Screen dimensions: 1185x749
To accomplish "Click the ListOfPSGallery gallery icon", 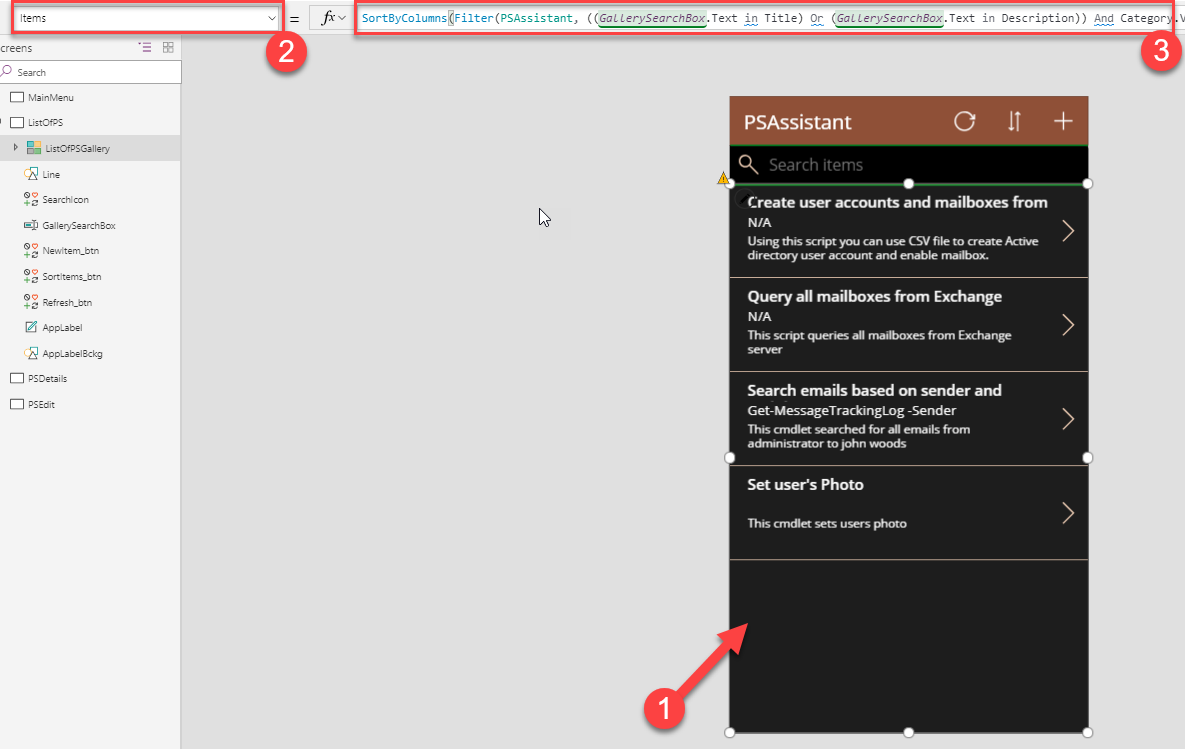I will [34, 148].
